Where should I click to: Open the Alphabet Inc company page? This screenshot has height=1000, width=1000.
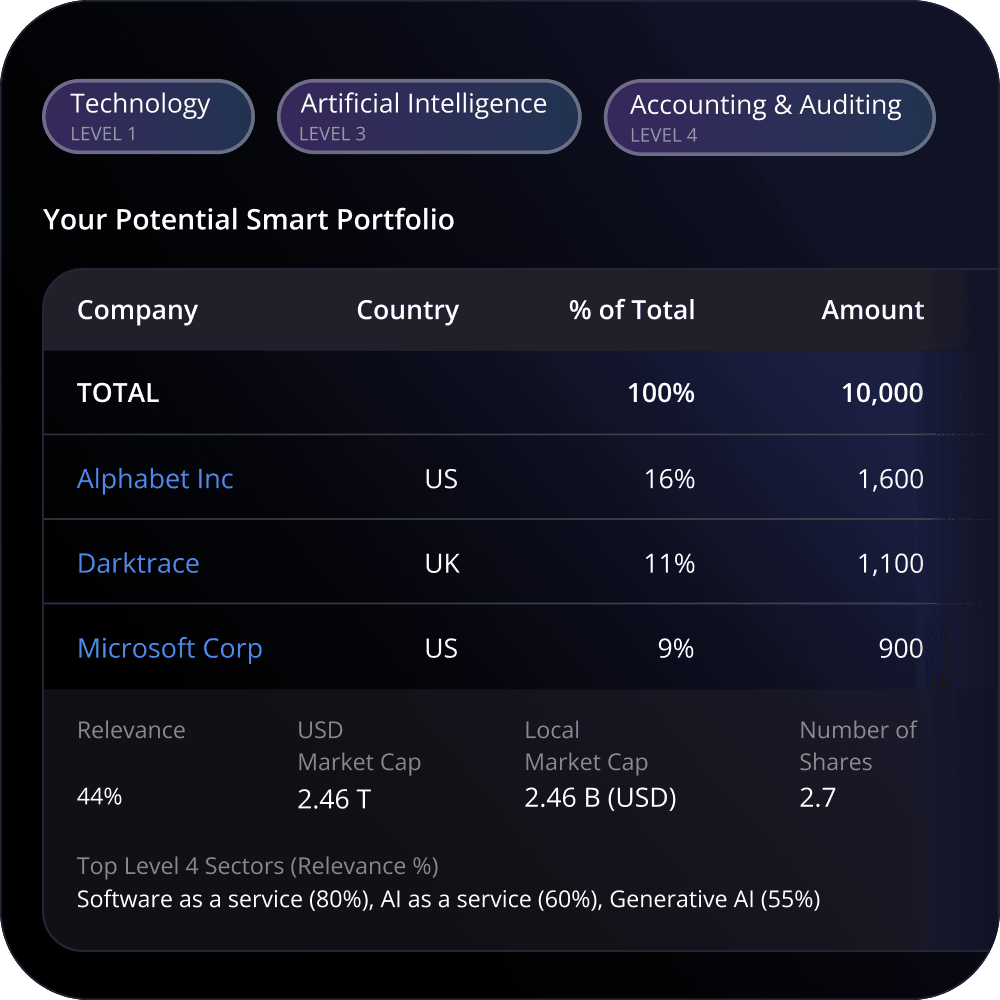(155, 479)
